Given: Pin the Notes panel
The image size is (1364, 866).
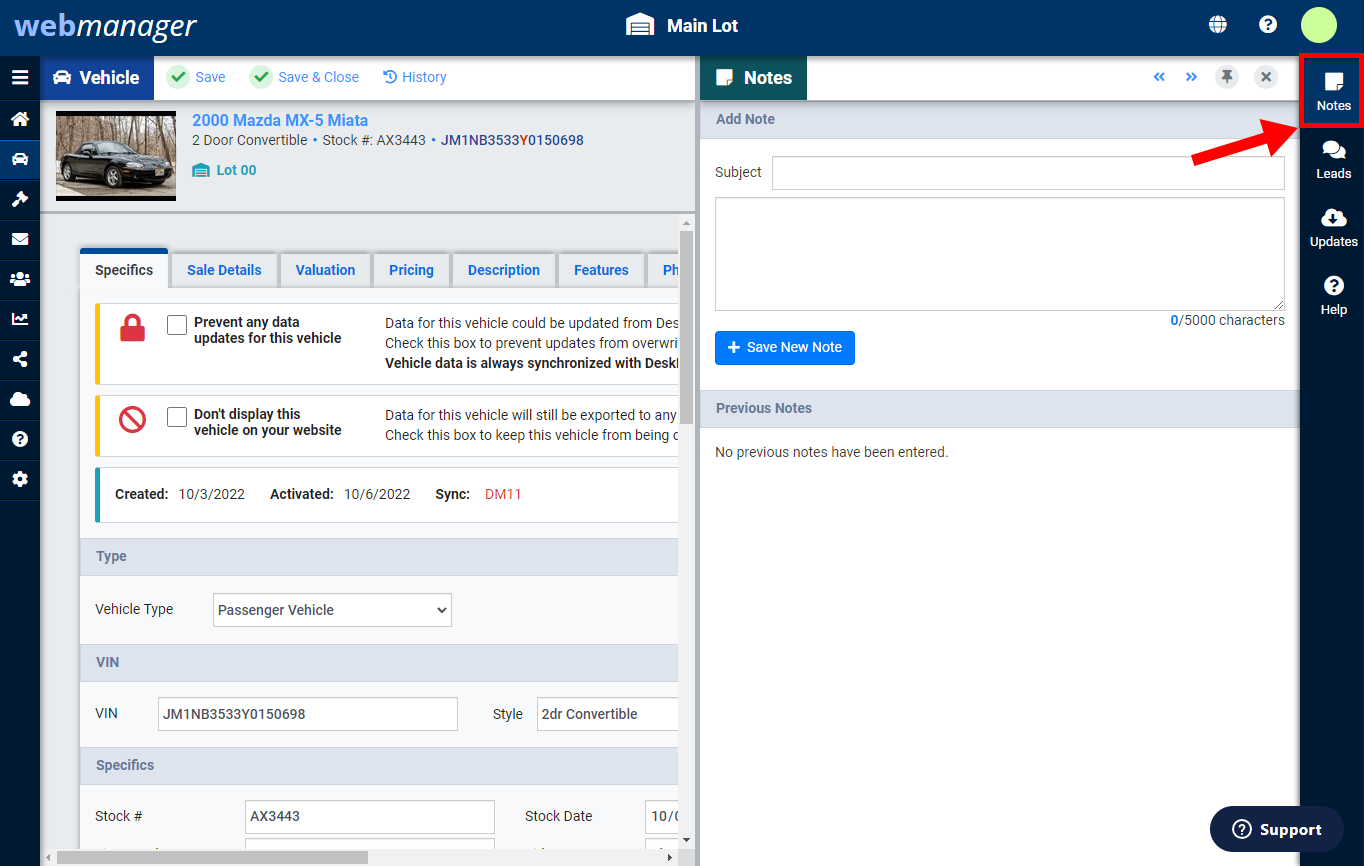Looking at the screenshot, I should pos(1227,77).
